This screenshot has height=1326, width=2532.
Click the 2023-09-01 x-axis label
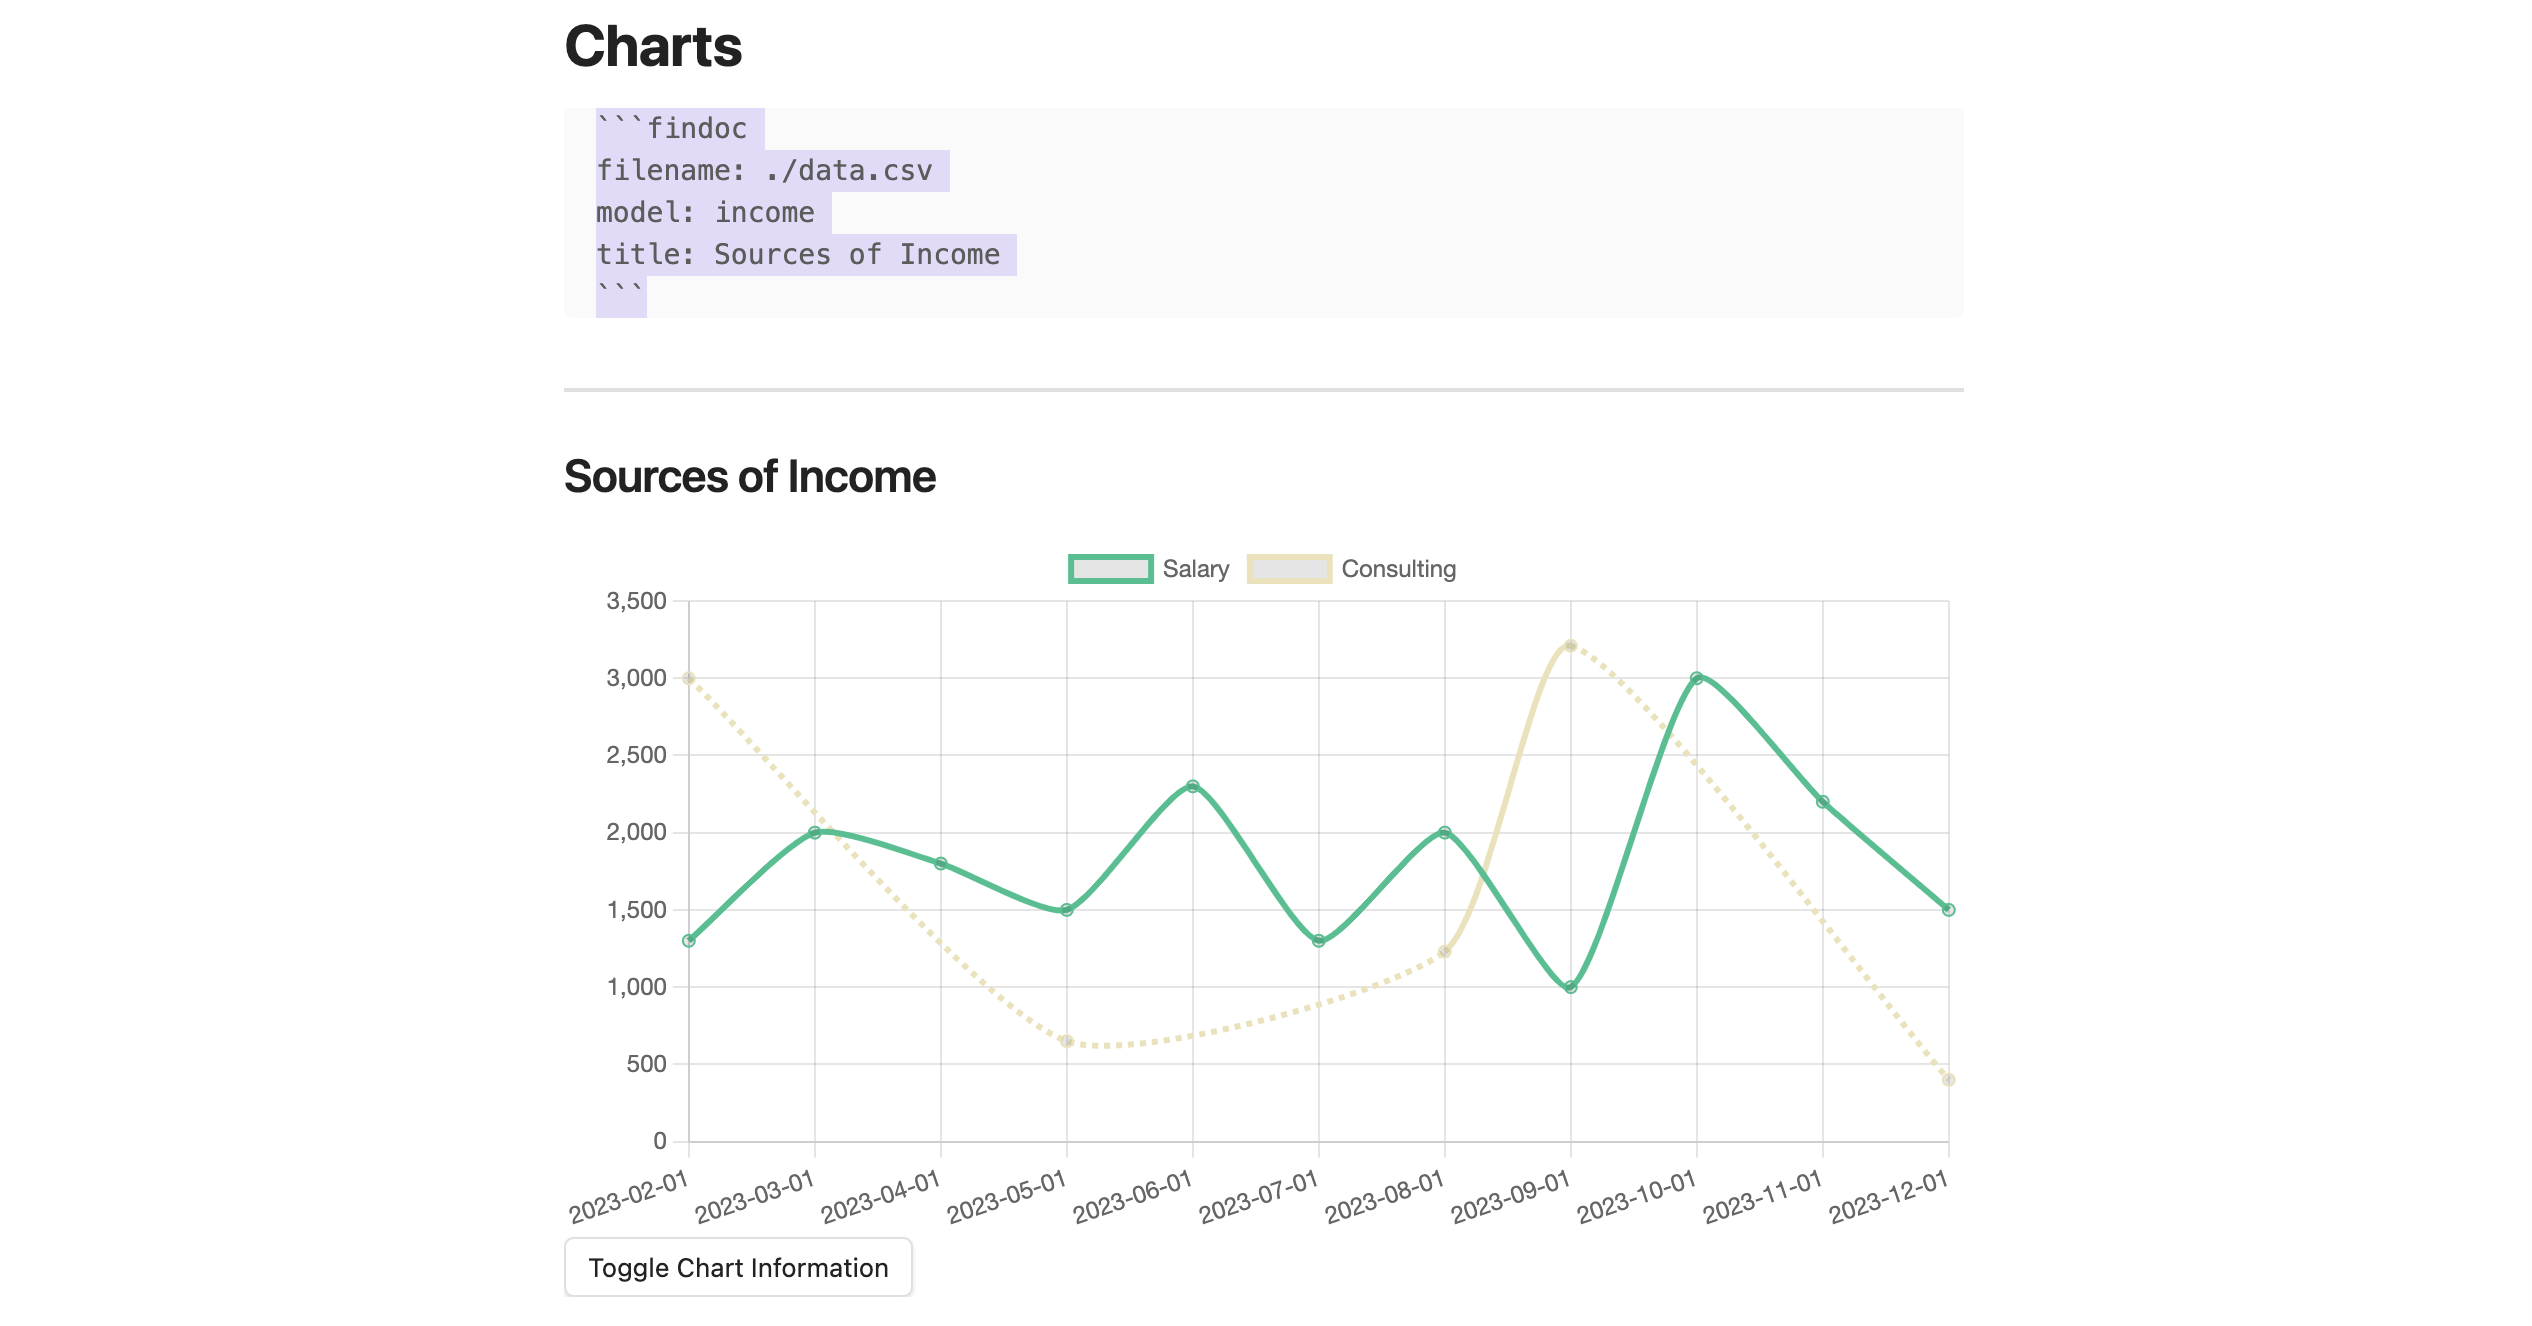(1511, 1196)
